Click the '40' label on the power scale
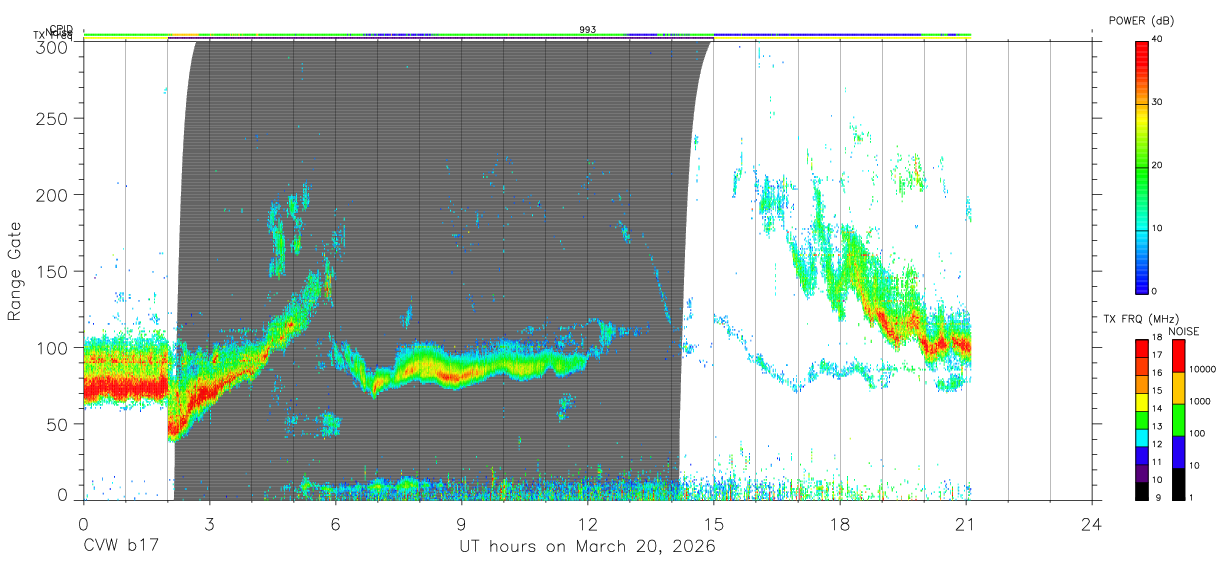The width and height of the screenshot is (1228, 567). (x=1158, y=39)
